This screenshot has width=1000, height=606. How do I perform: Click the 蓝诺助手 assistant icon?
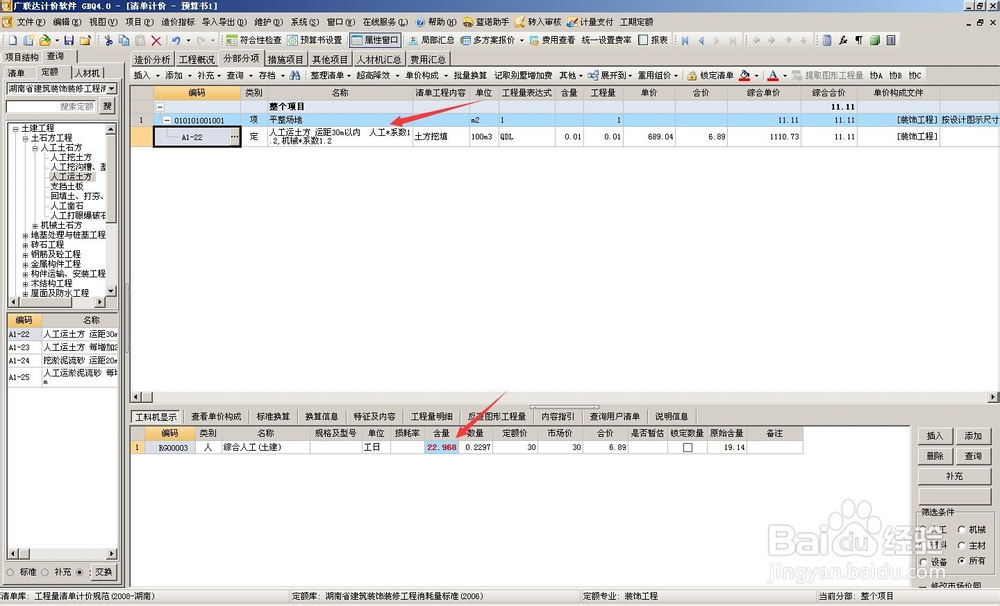(x=468, y=22)
